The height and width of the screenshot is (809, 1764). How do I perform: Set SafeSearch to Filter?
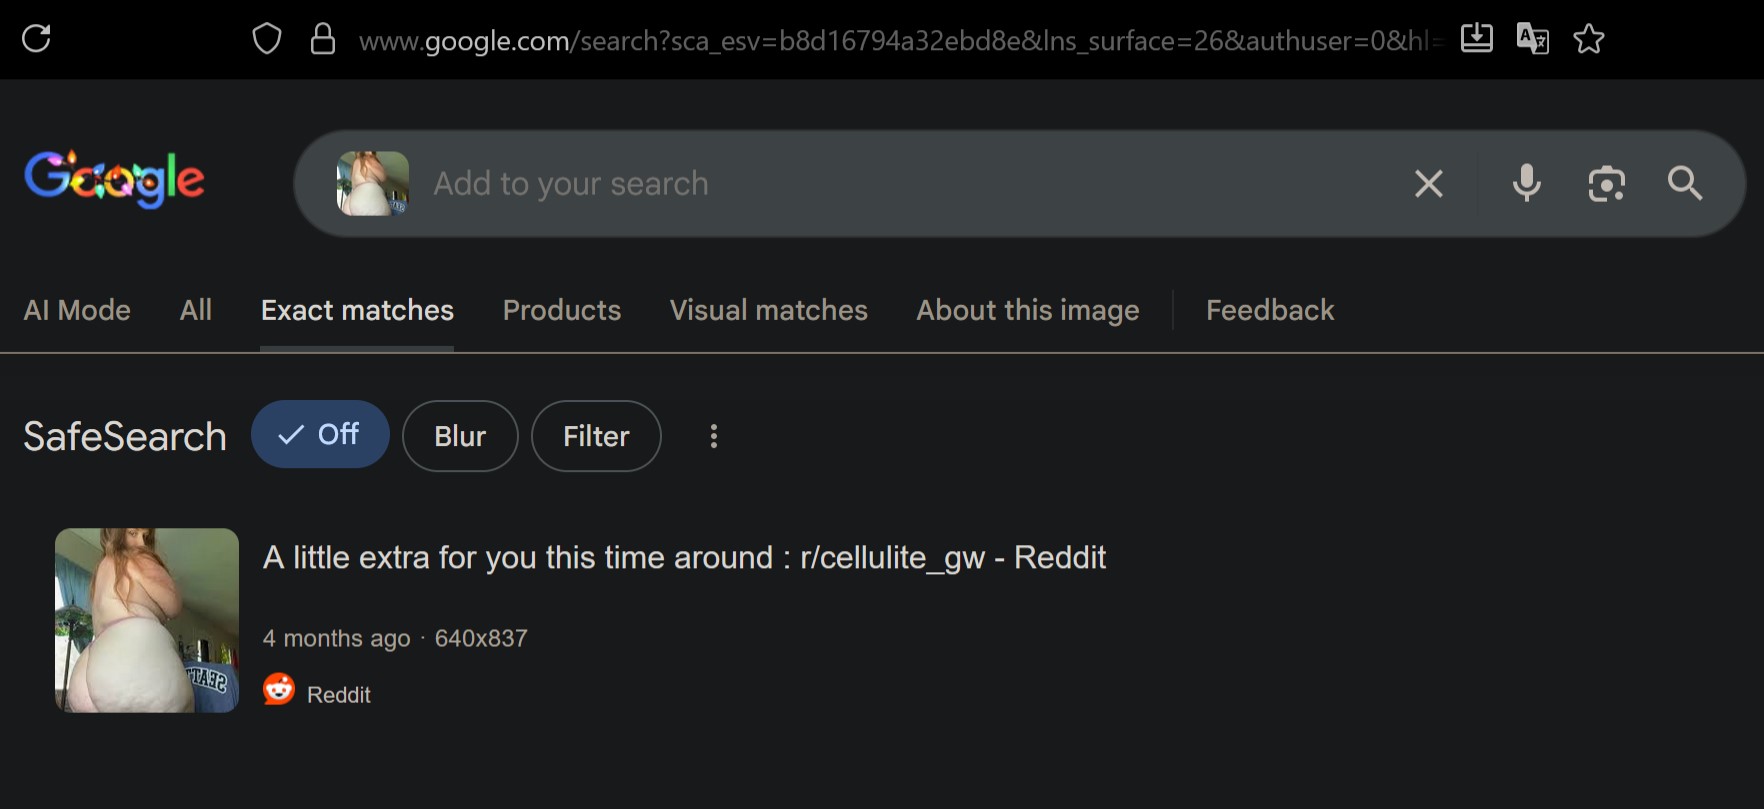(x=596, y=436)
